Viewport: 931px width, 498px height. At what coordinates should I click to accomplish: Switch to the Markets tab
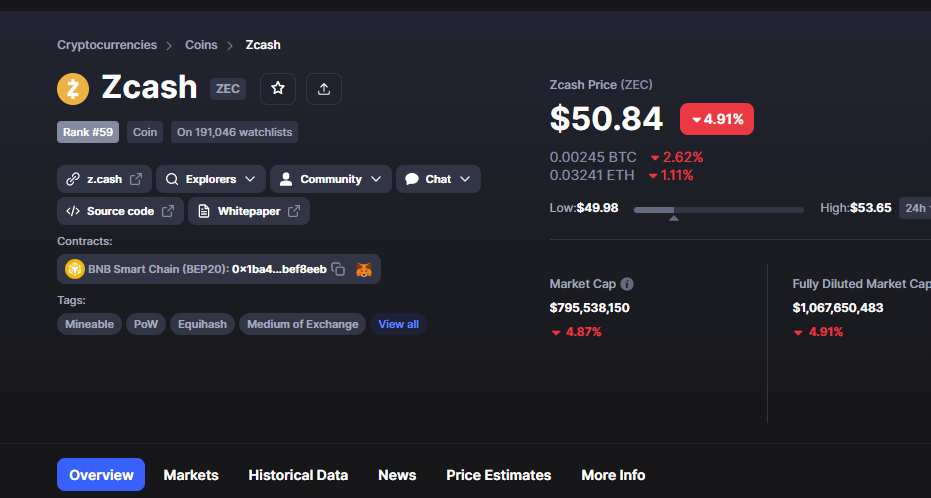[x=191, y=475]
